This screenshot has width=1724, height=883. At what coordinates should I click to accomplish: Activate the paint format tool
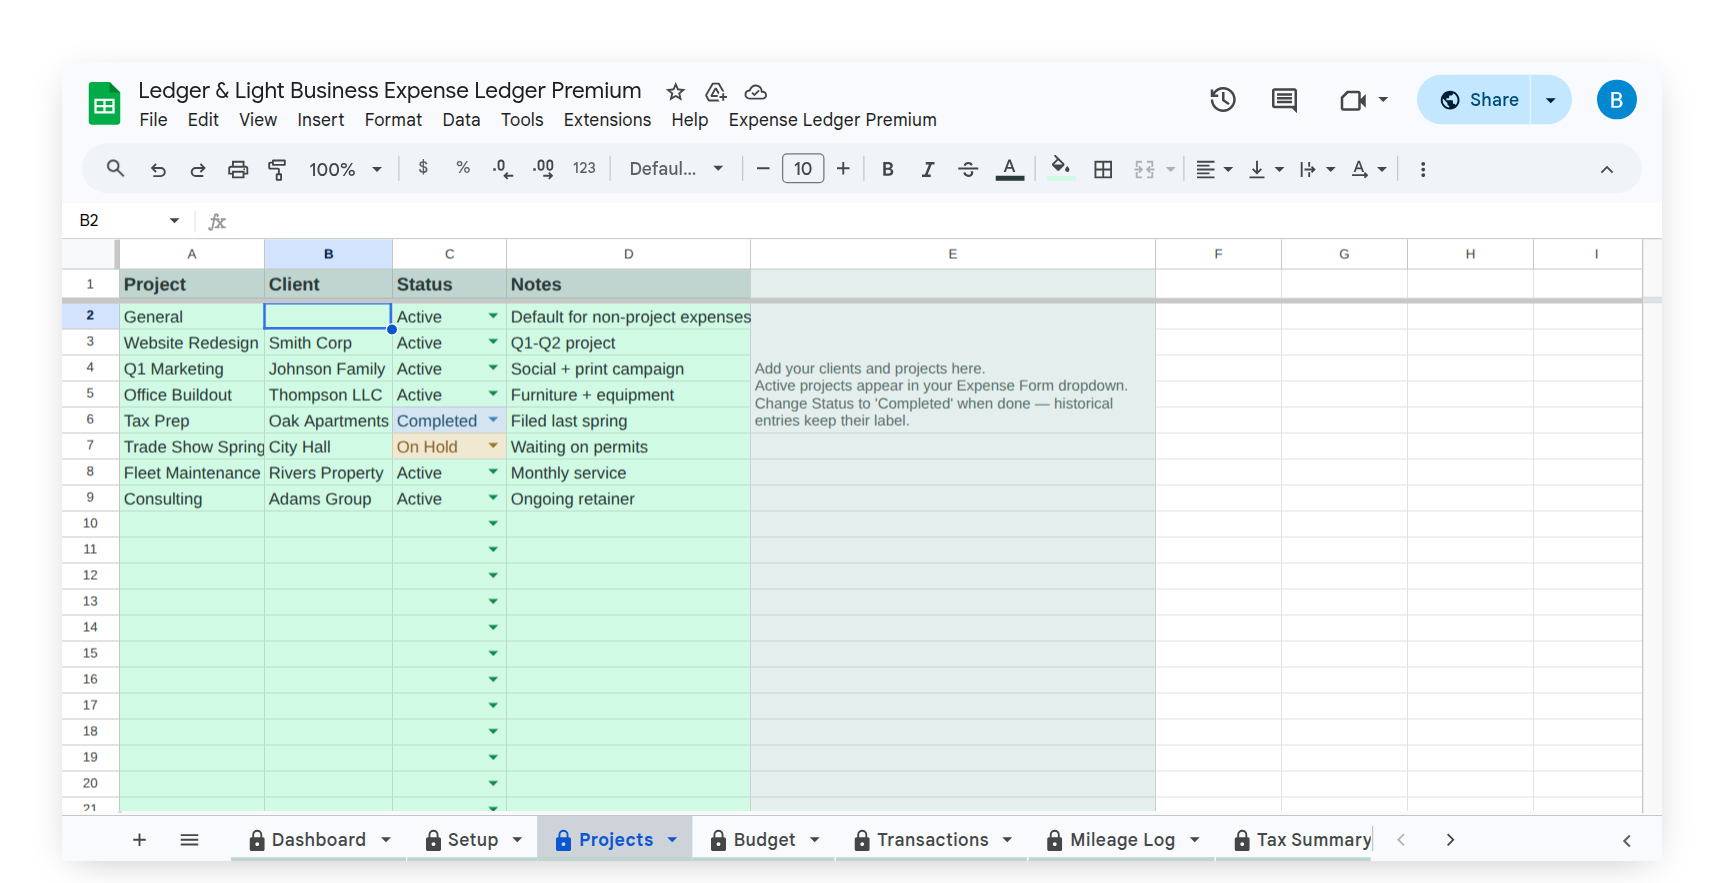pos(277,169)
